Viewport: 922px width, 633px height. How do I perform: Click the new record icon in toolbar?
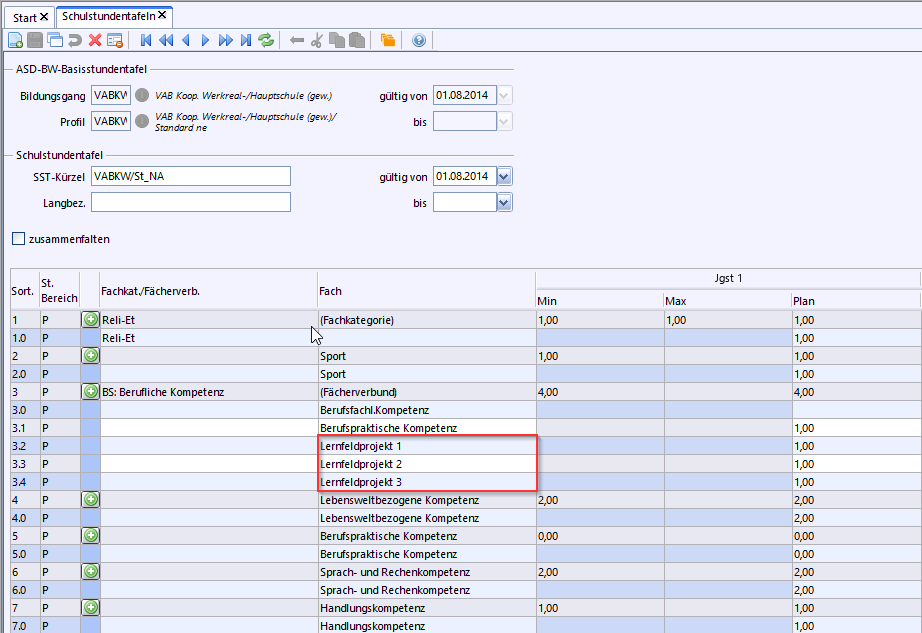pyautogui.click(x=15, y=41)
